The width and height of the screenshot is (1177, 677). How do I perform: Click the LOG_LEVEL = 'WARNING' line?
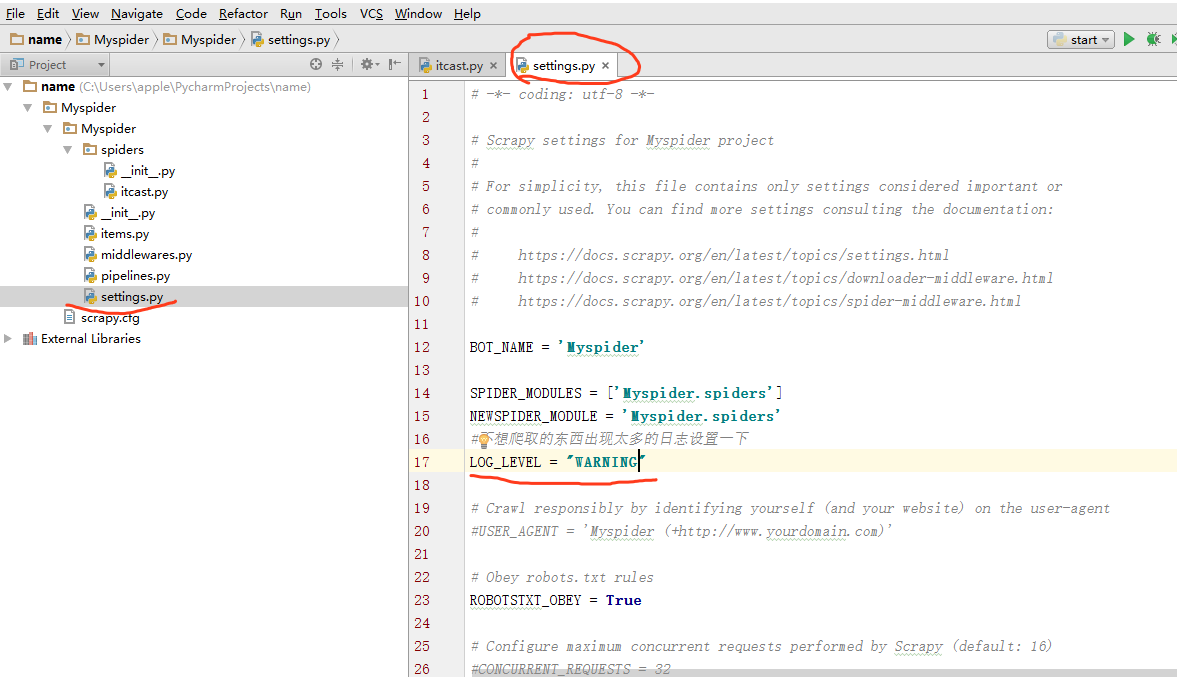[557, 462]
